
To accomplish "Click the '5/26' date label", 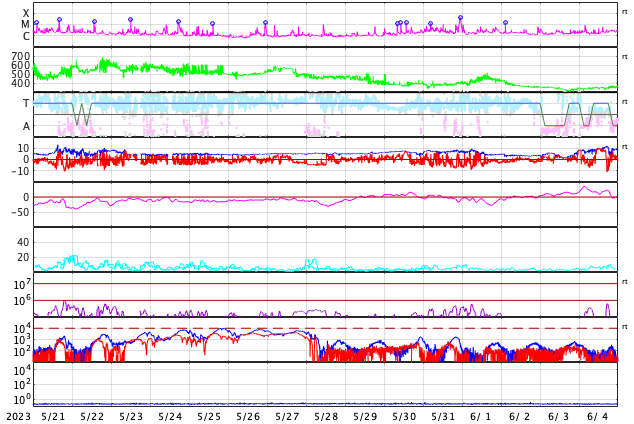I will coord(248,417).
